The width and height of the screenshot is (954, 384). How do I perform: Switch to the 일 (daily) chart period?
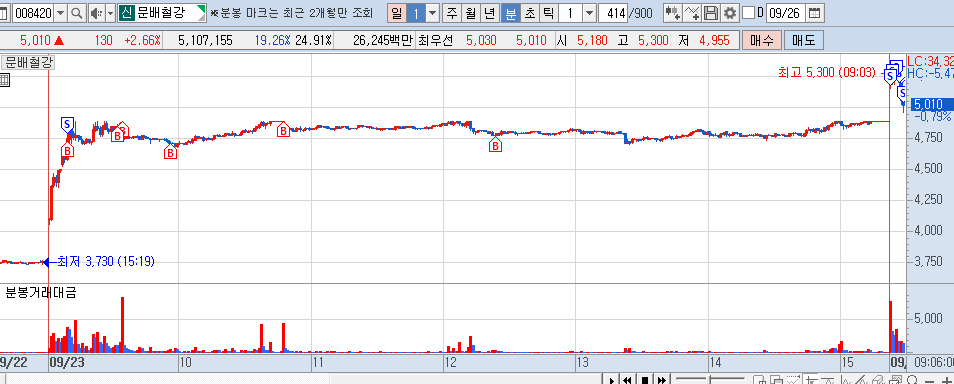(397, 13)
